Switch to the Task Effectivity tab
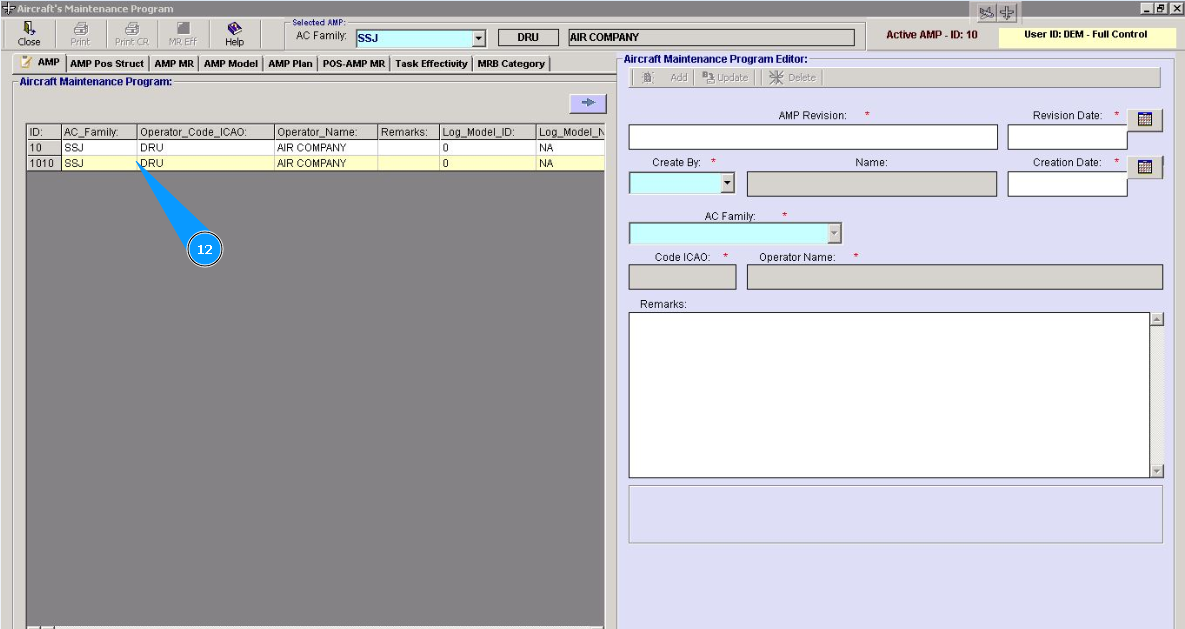This screenshot has width=1185, height=629. pos(432,64)
